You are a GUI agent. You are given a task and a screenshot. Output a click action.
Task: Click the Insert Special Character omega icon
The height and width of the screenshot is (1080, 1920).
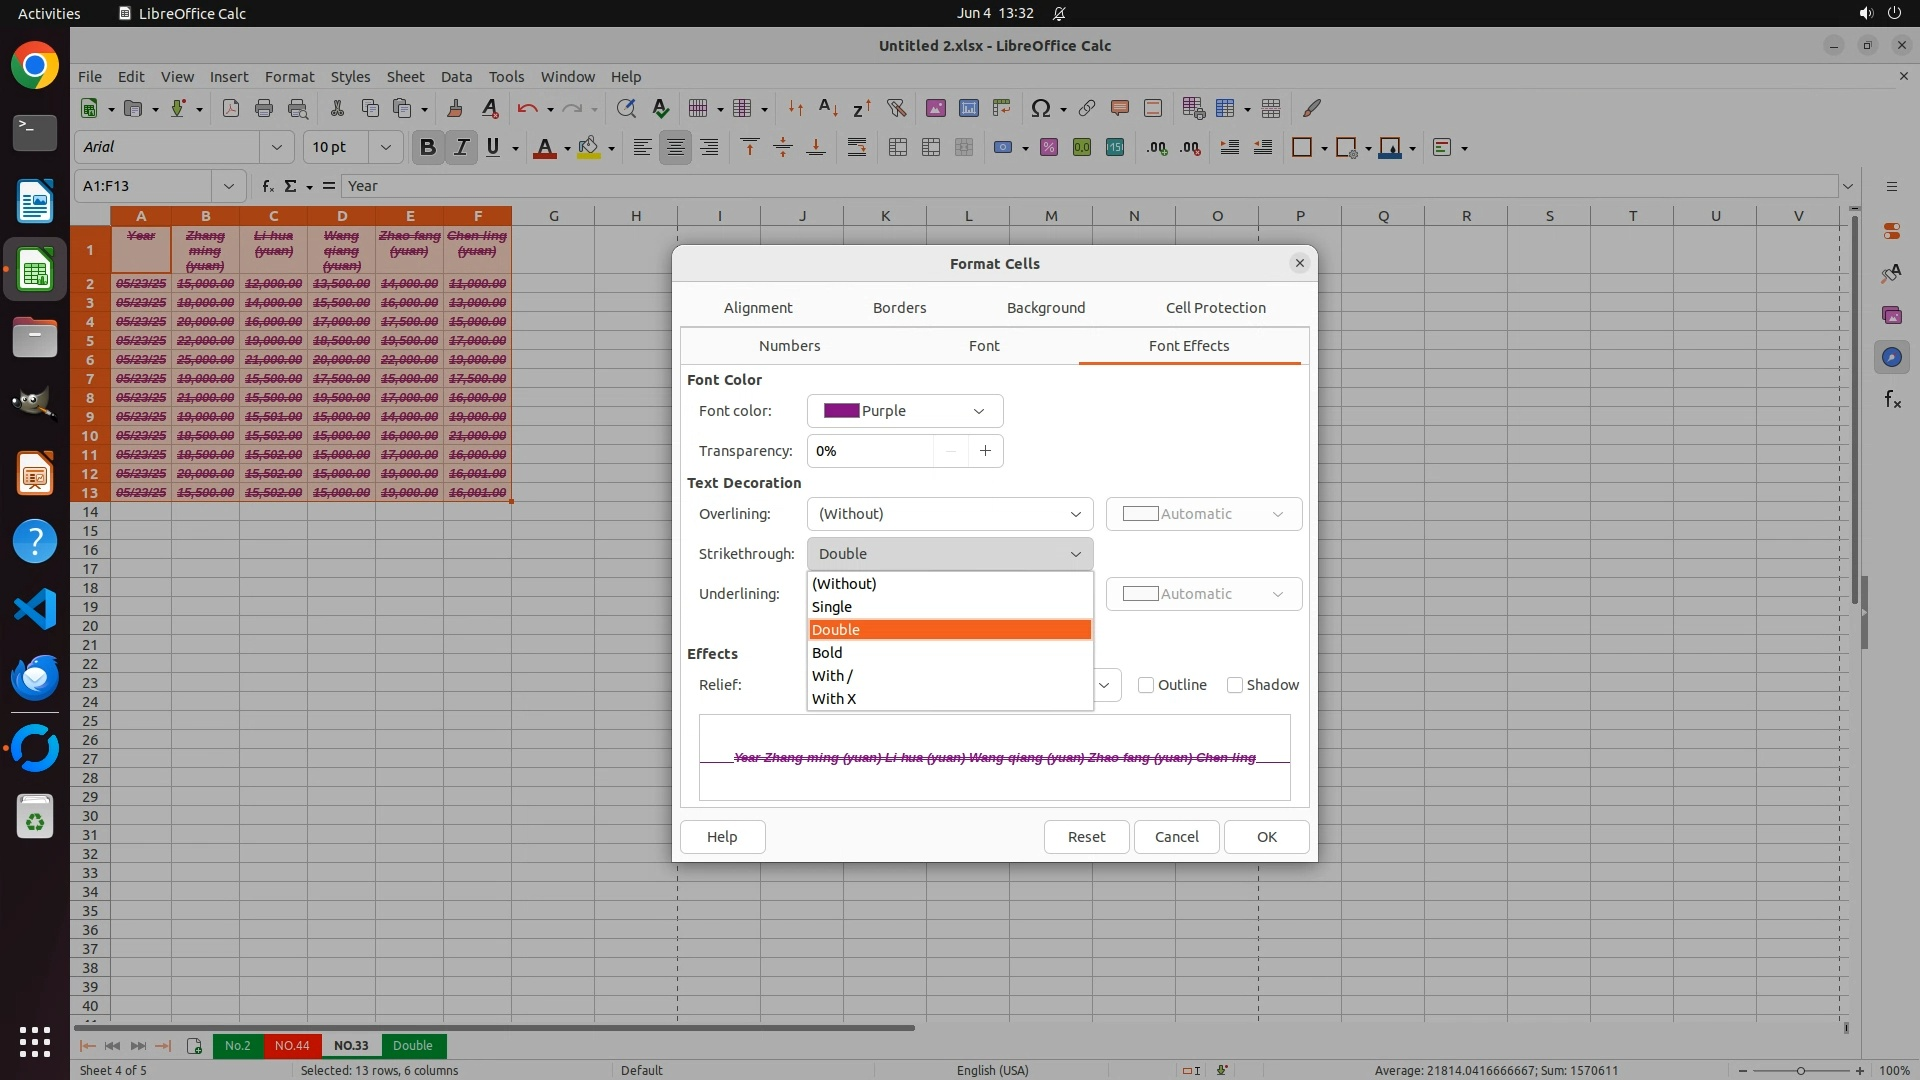pyautogui.click(x=1040, y=108)
